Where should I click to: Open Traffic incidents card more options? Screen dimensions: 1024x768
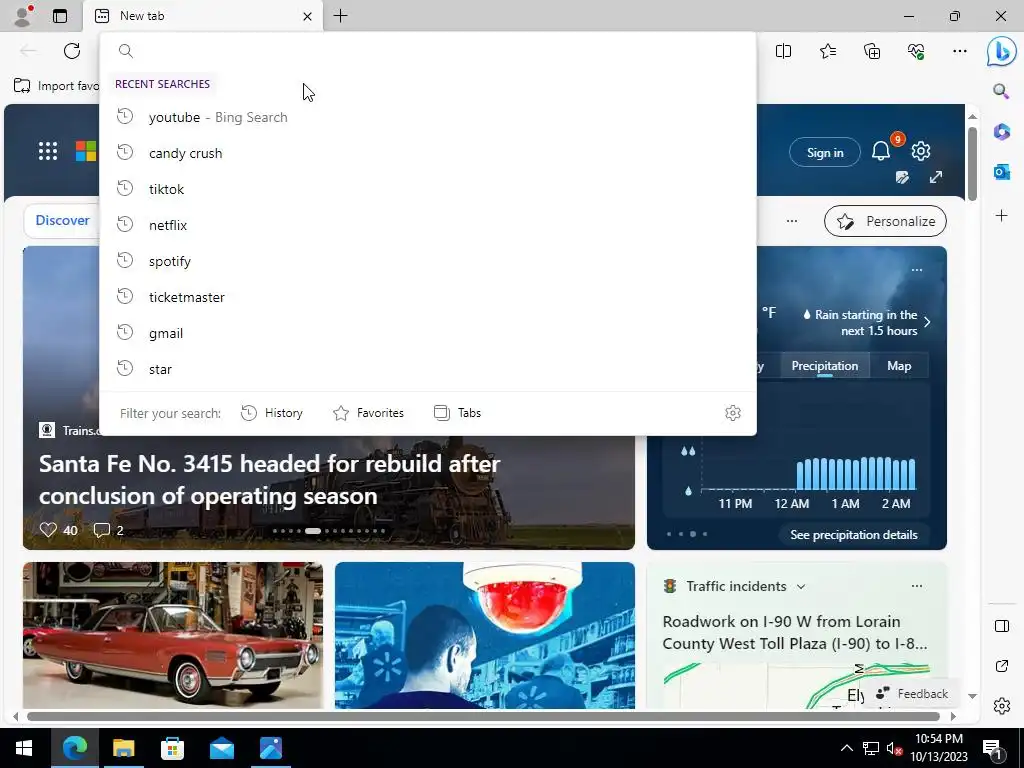point(917,586)
